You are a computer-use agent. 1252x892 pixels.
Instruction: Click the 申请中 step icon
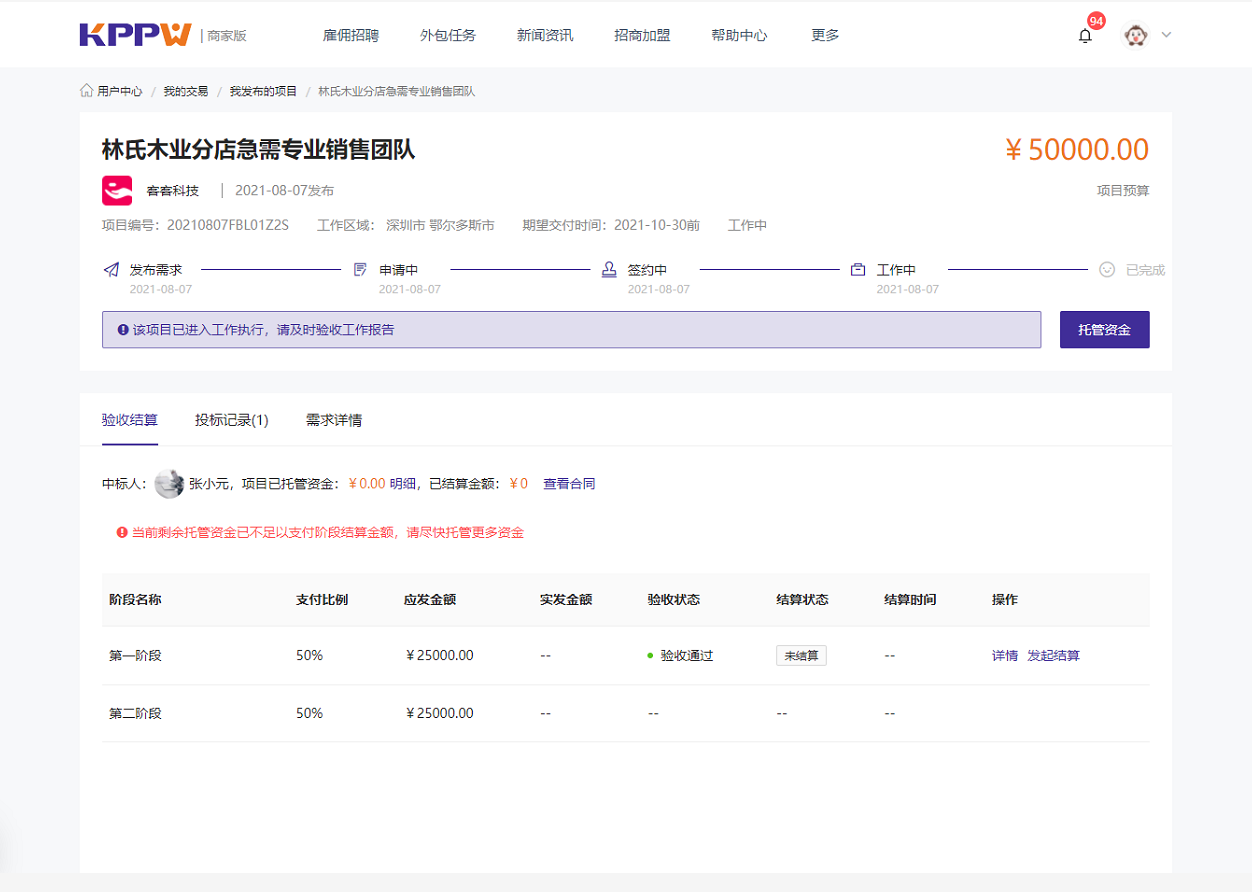coord(360,270)
